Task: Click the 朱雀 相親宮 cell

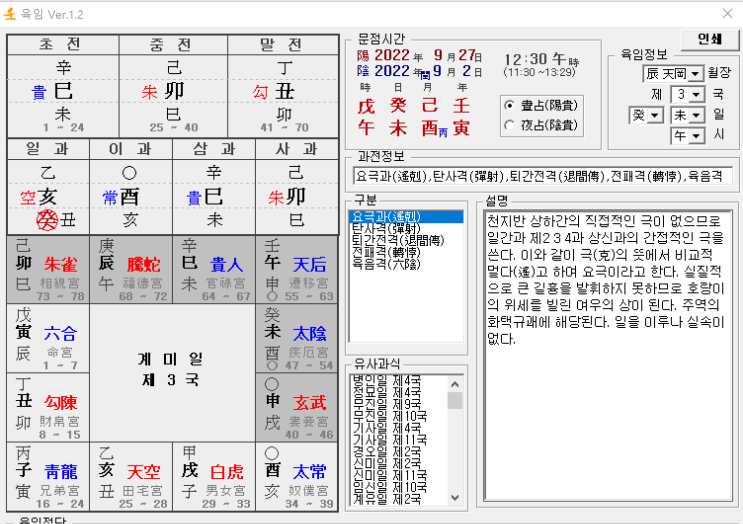Action: [x=48, y=270]
